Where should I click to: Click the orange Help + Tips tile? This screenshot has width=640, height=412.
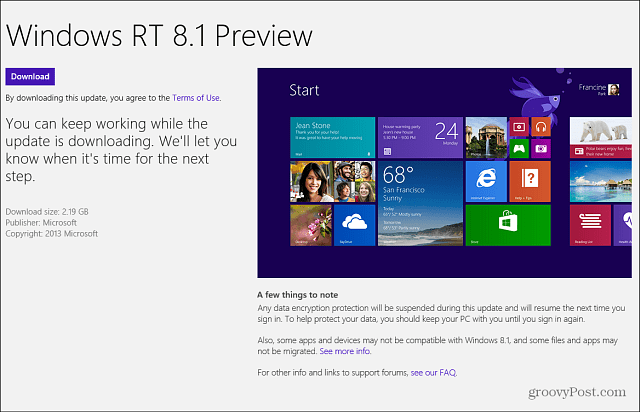point(530,181)
